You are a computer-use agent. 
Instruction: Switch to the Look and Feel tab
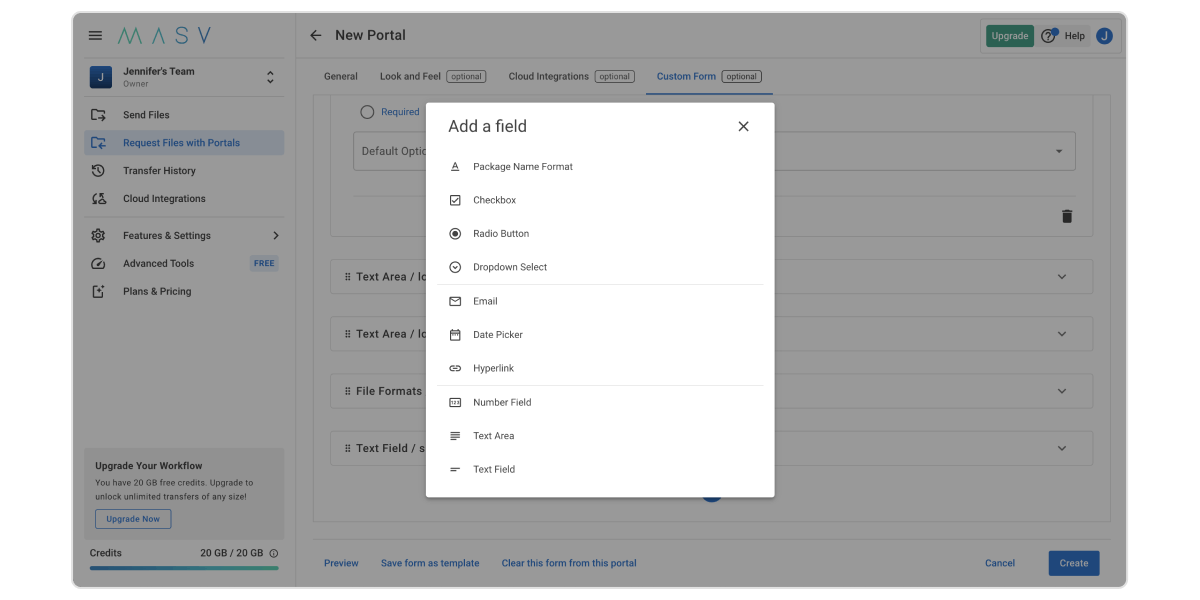433,76
